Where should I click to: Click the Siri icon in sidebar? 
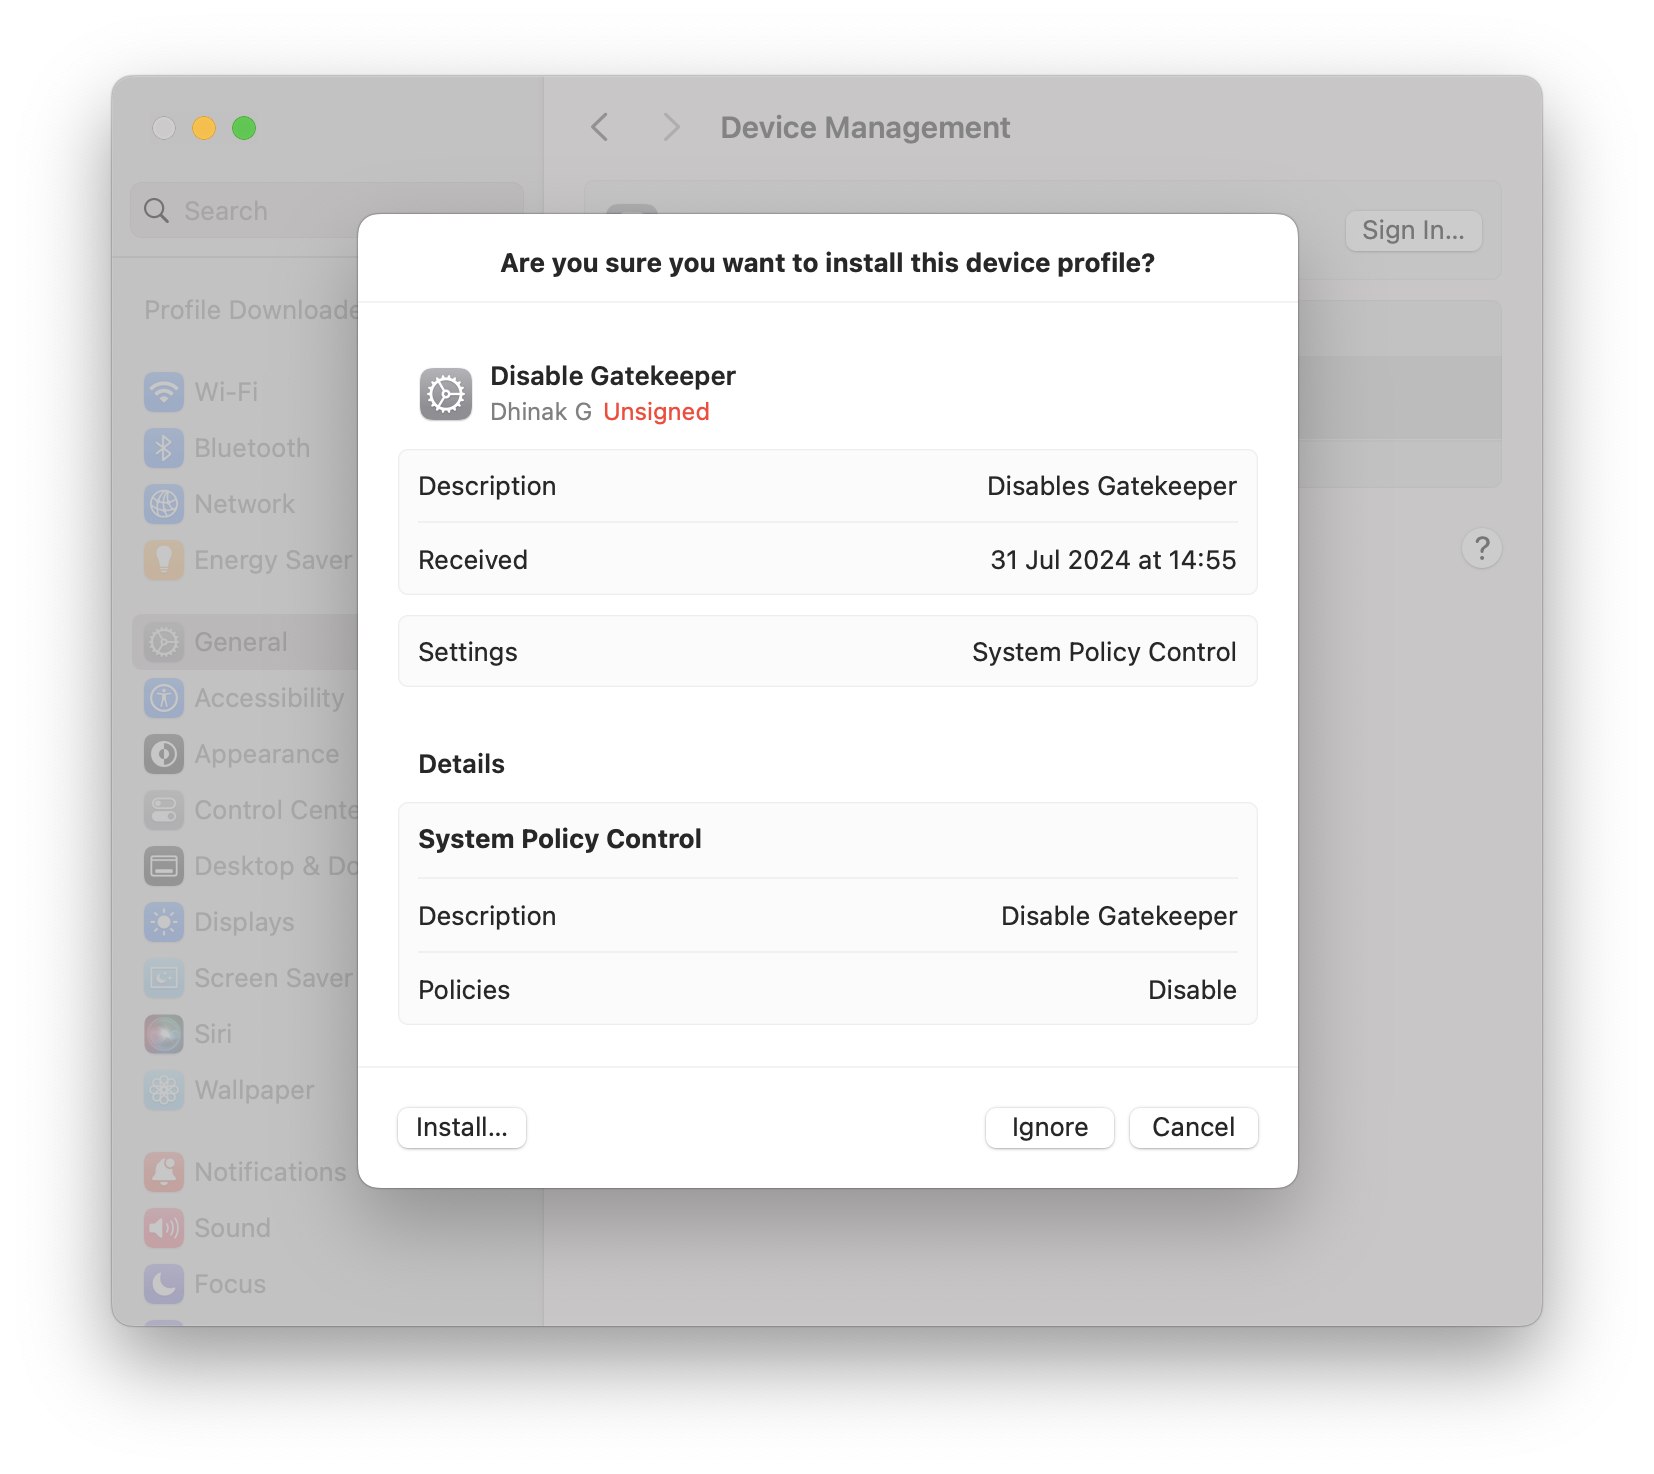[x=164, y=1034]
